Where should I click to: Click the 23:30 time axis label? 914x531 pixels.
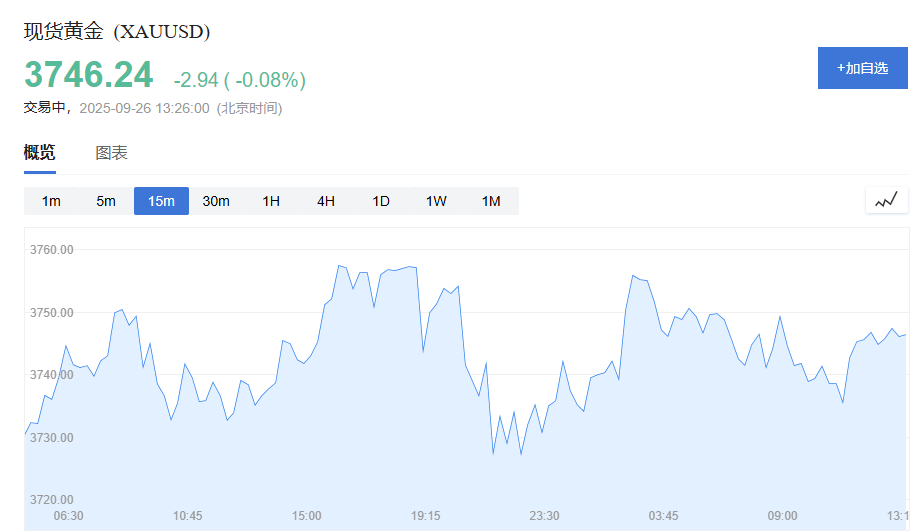click(x=544, y=516)
